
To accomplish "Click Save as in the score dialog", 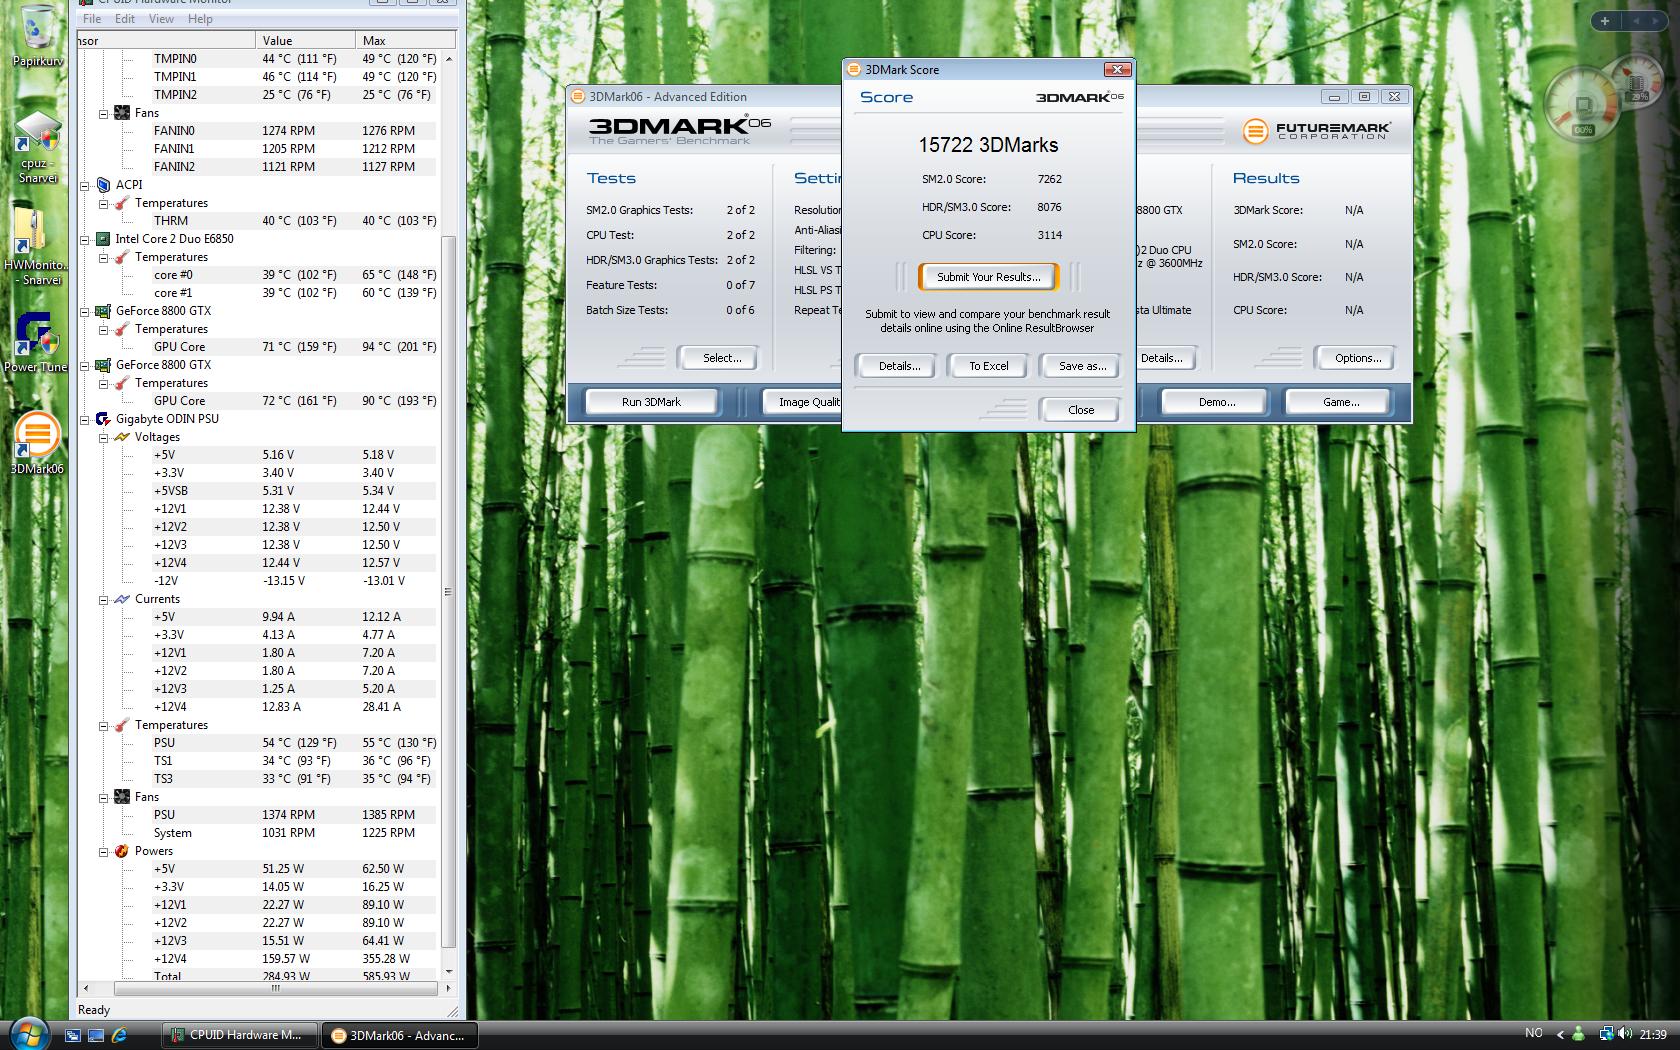I will pos(1082,366).
